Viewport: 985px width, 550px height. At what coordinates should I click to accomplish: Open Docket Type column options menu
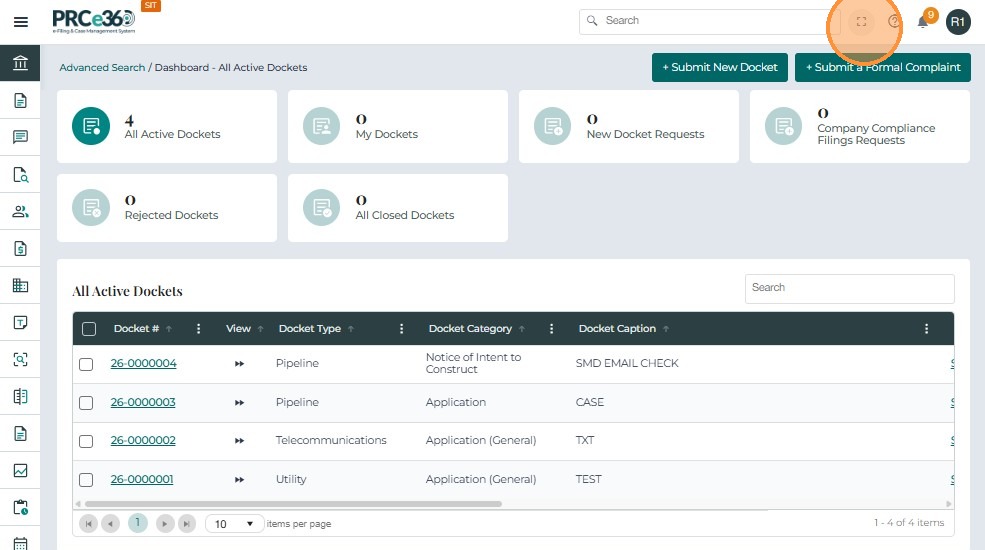pos(402,329)
